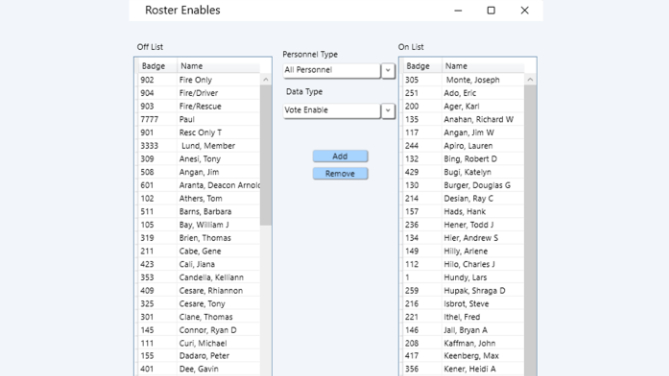Select the Ado, Eric row

coord(463,93)
